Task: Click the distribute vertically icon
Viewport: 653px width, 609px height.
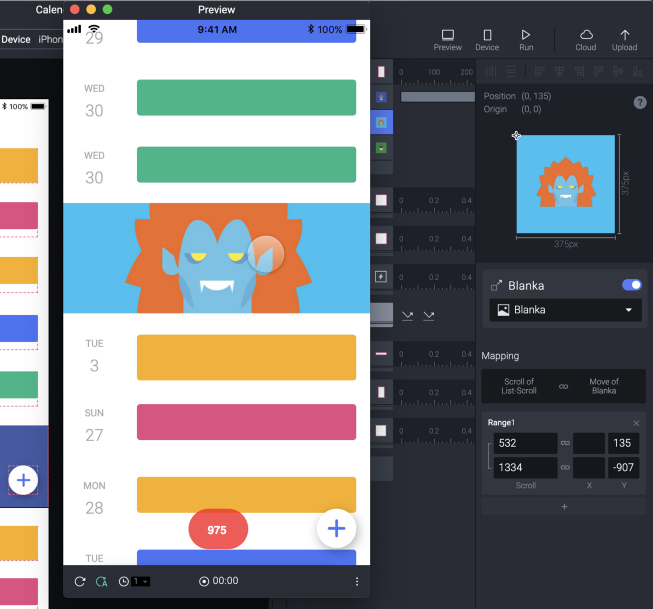Action: click(511, 72)
